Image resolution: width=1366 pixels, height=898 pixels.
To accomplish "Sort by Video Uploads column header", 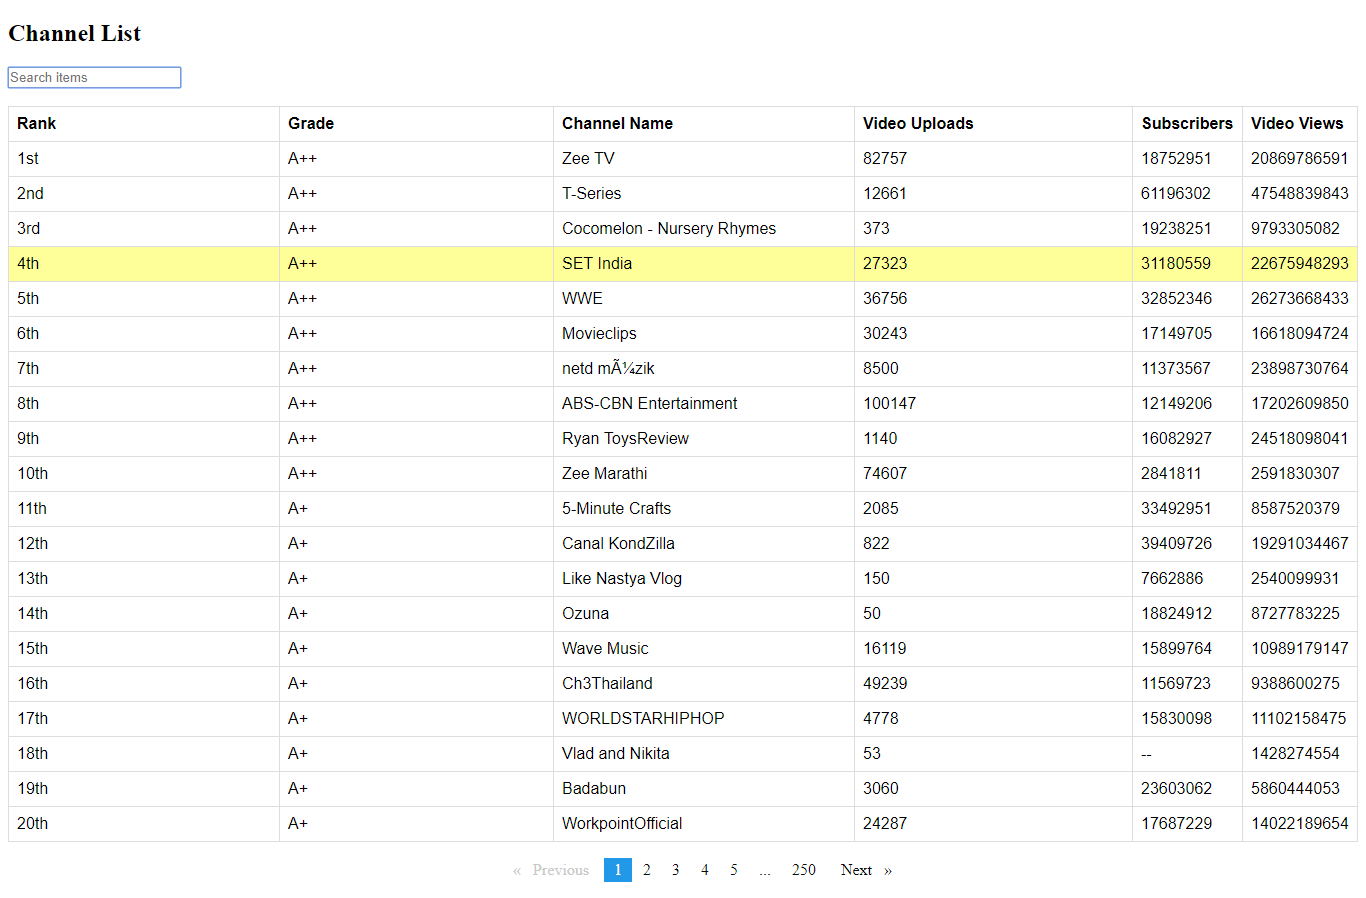I will tap(993, 124).
